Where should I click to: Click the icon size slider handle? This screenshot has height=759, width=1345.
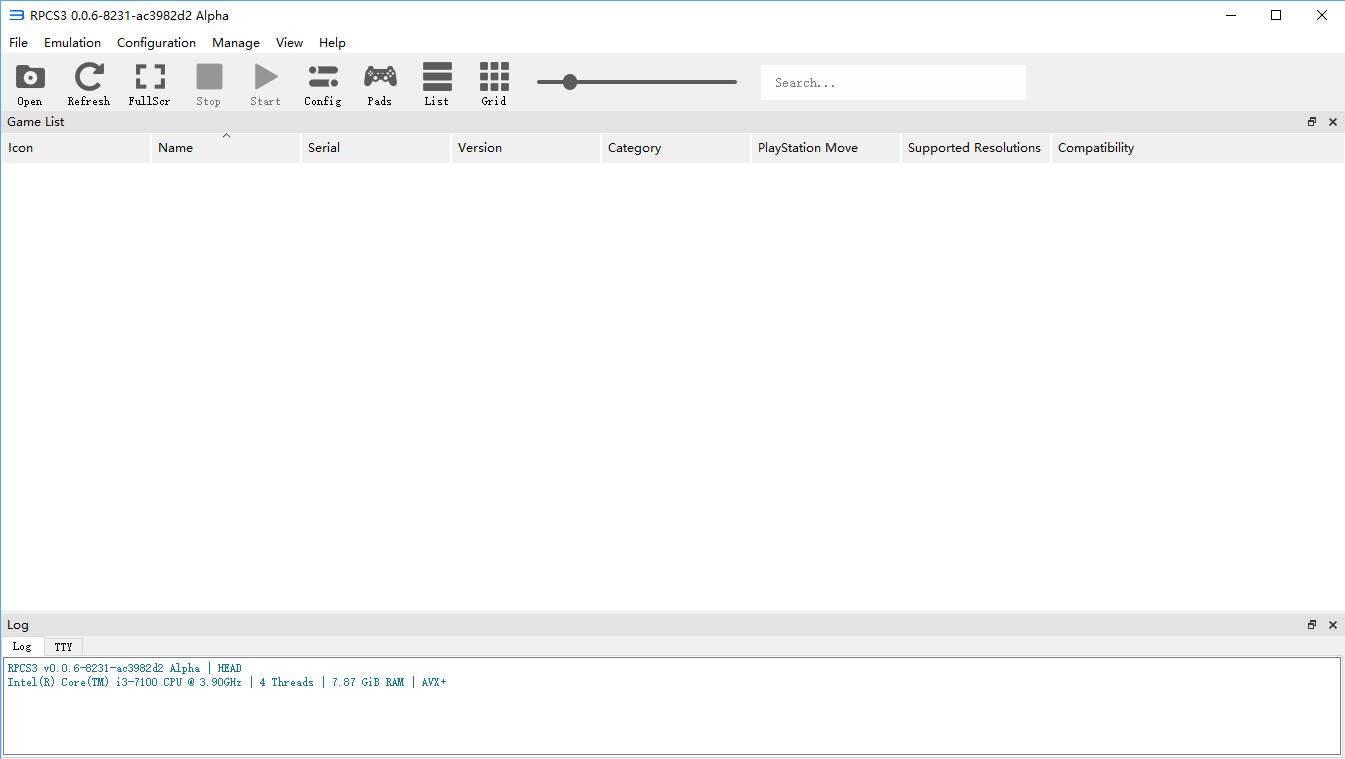570,82
